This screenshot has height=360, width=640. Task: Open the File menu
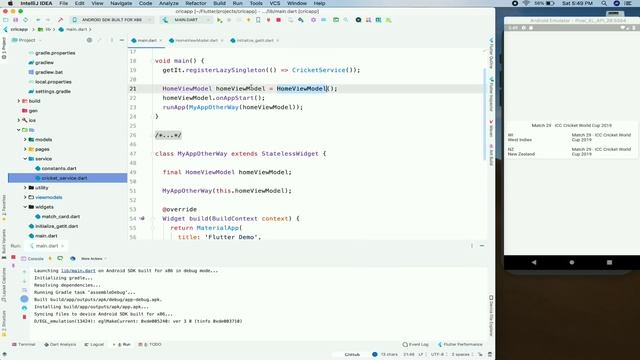tap(64, 3)
